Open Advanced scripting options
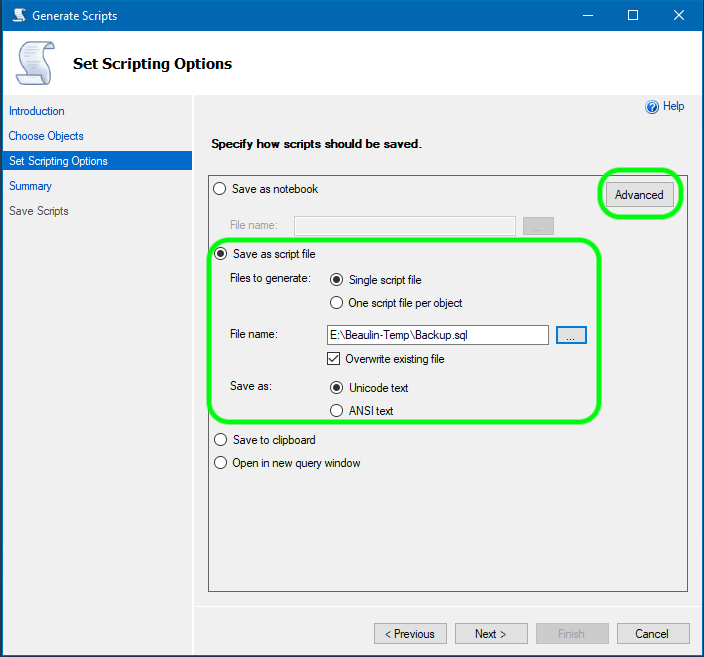 tap(639, 194)
